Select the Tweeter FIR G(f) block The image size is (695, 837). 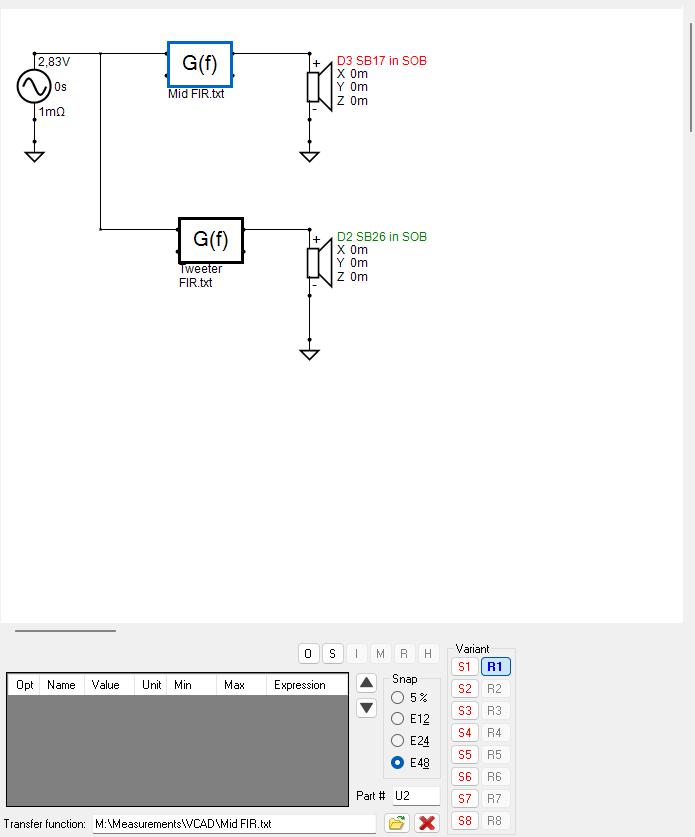point(211,240)
